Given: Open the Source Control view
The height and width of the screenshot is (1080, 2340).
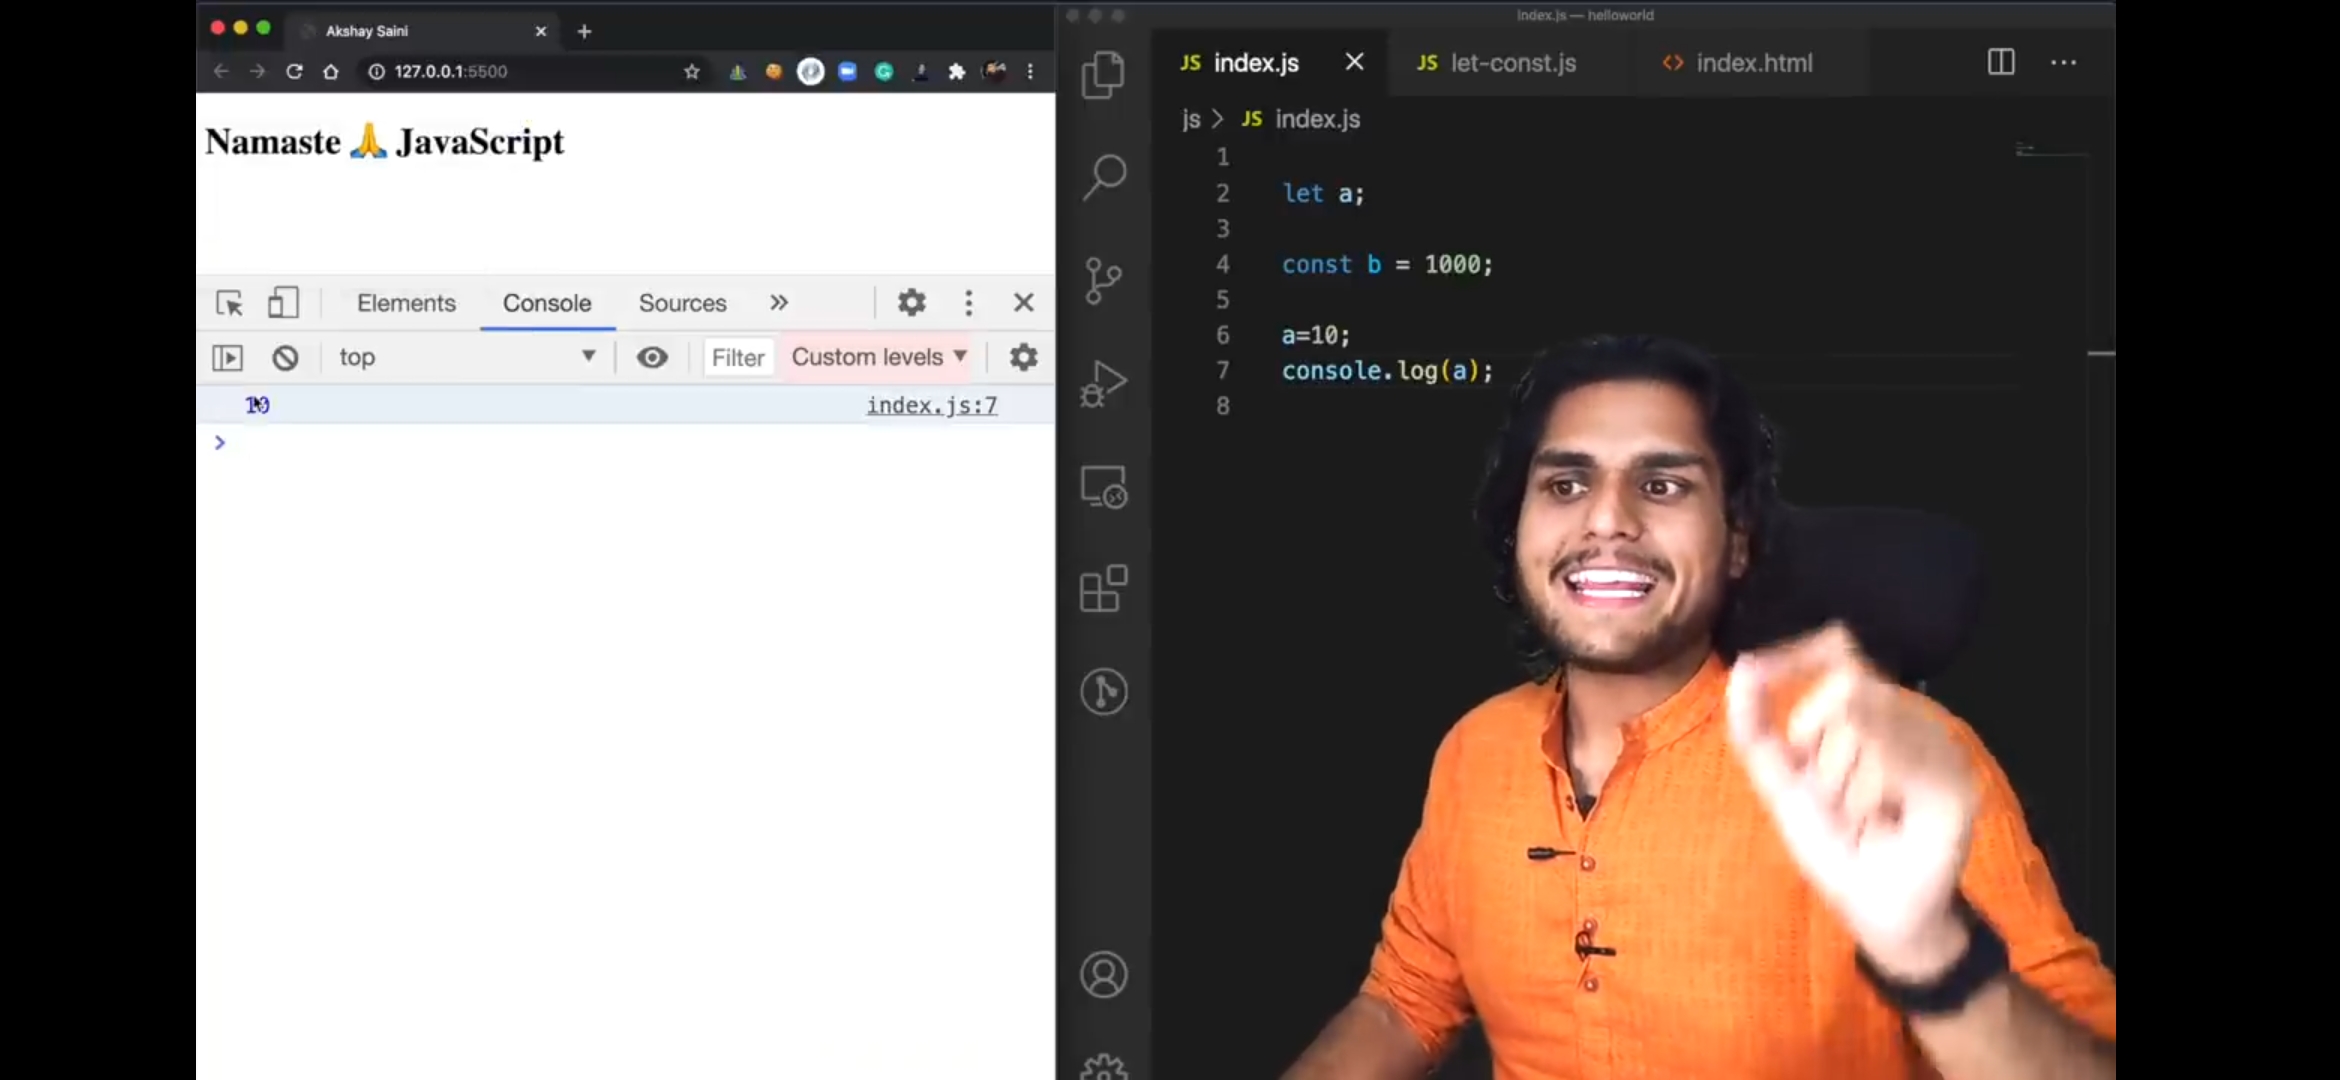Looking at the screenshot, I should click(x=1103, y=281).
